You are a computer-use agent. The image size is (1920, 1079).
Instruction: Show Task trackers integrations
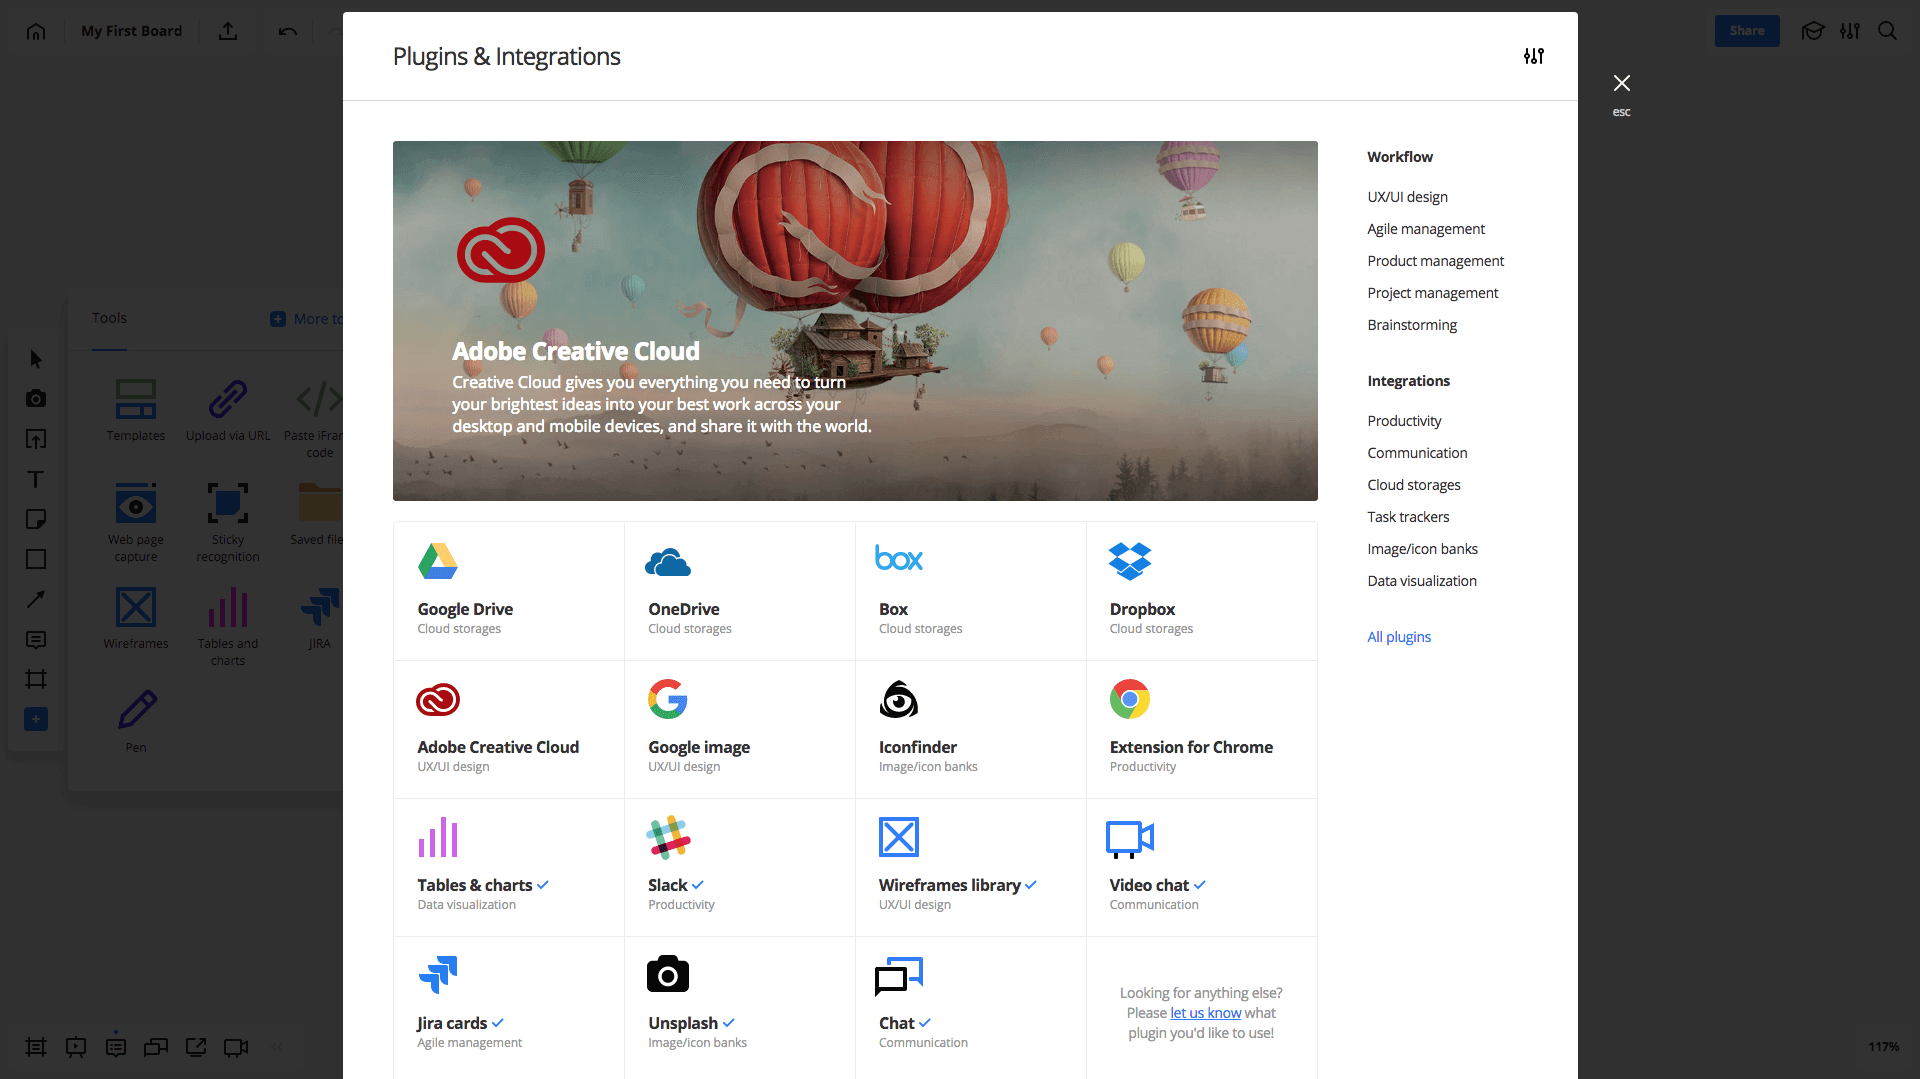(x=1408, y=517)
